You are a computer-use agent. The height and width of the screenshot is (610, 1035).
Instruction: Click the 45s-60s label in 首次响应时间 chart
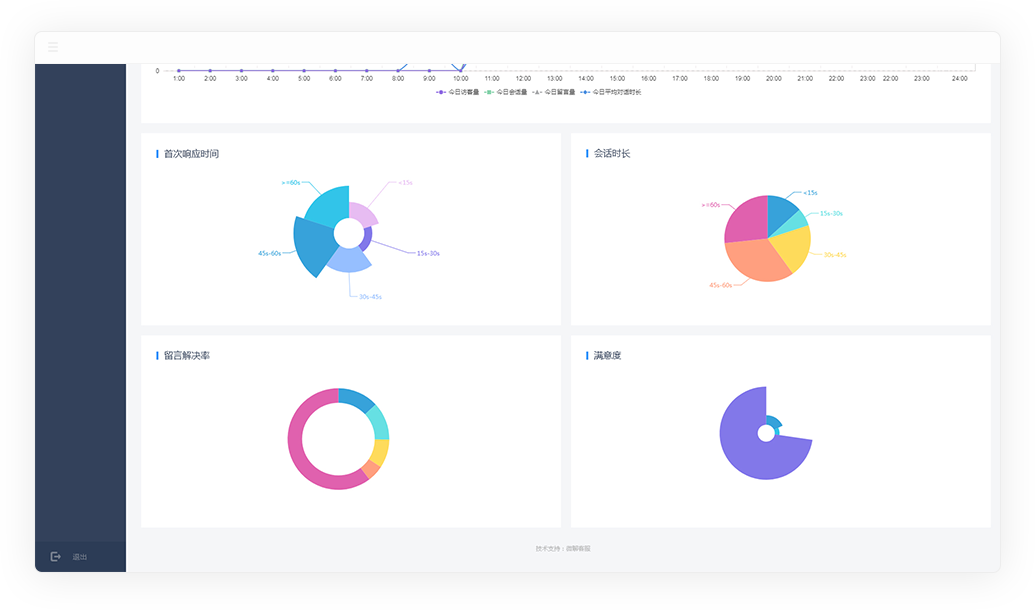click(x=269, y=254)
